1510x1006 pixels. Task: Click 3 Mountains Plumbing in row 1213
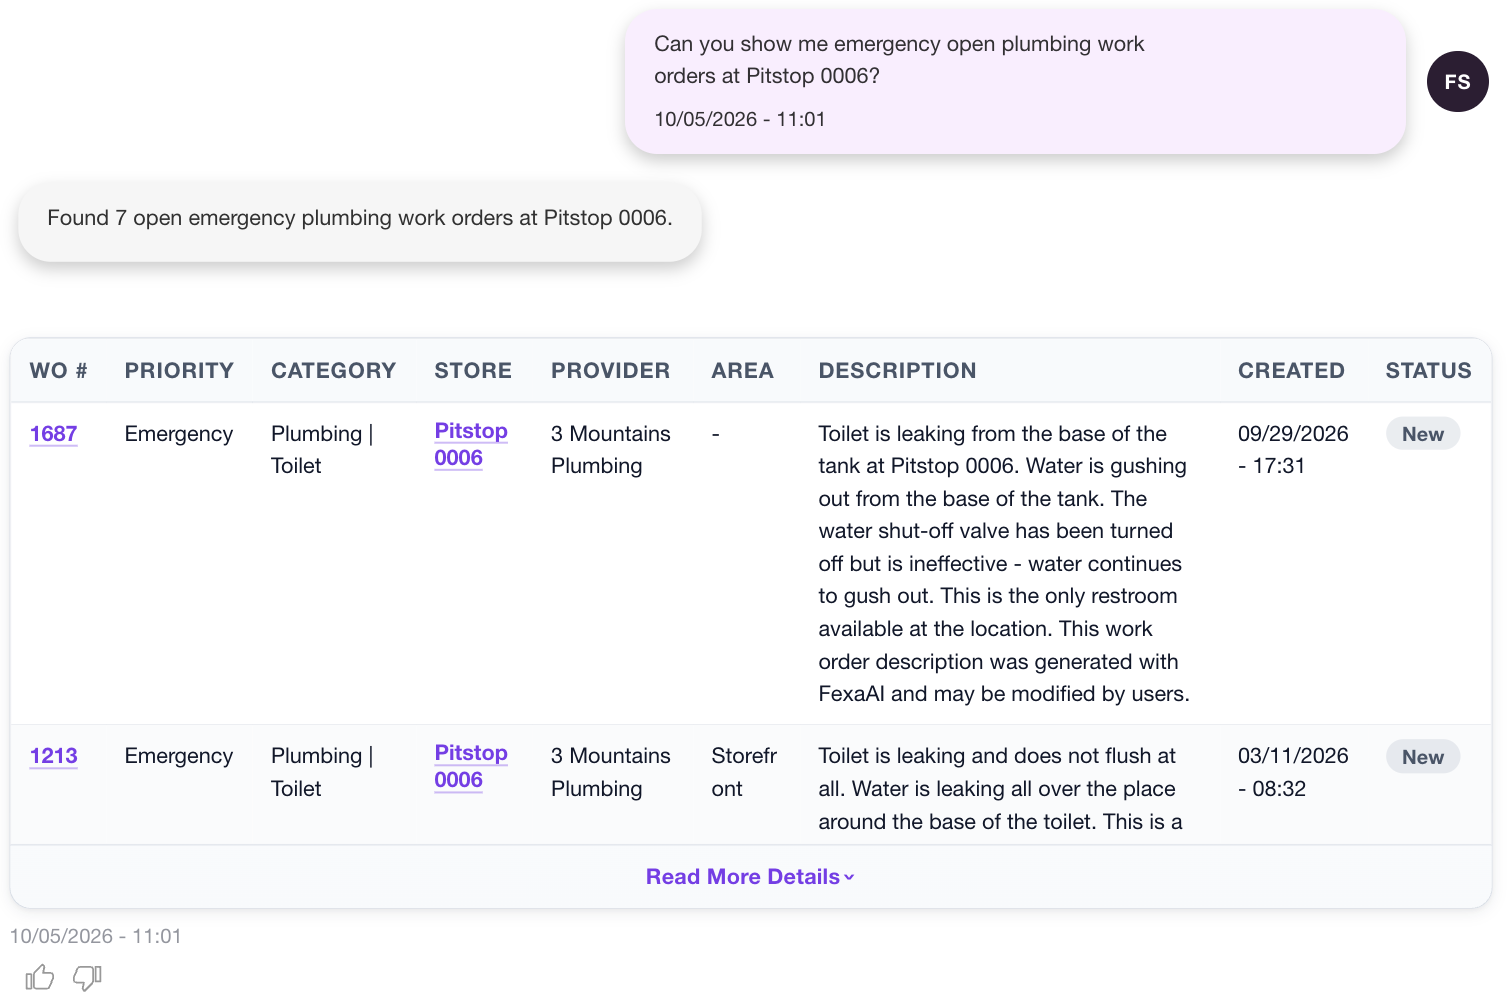(611, 772)
